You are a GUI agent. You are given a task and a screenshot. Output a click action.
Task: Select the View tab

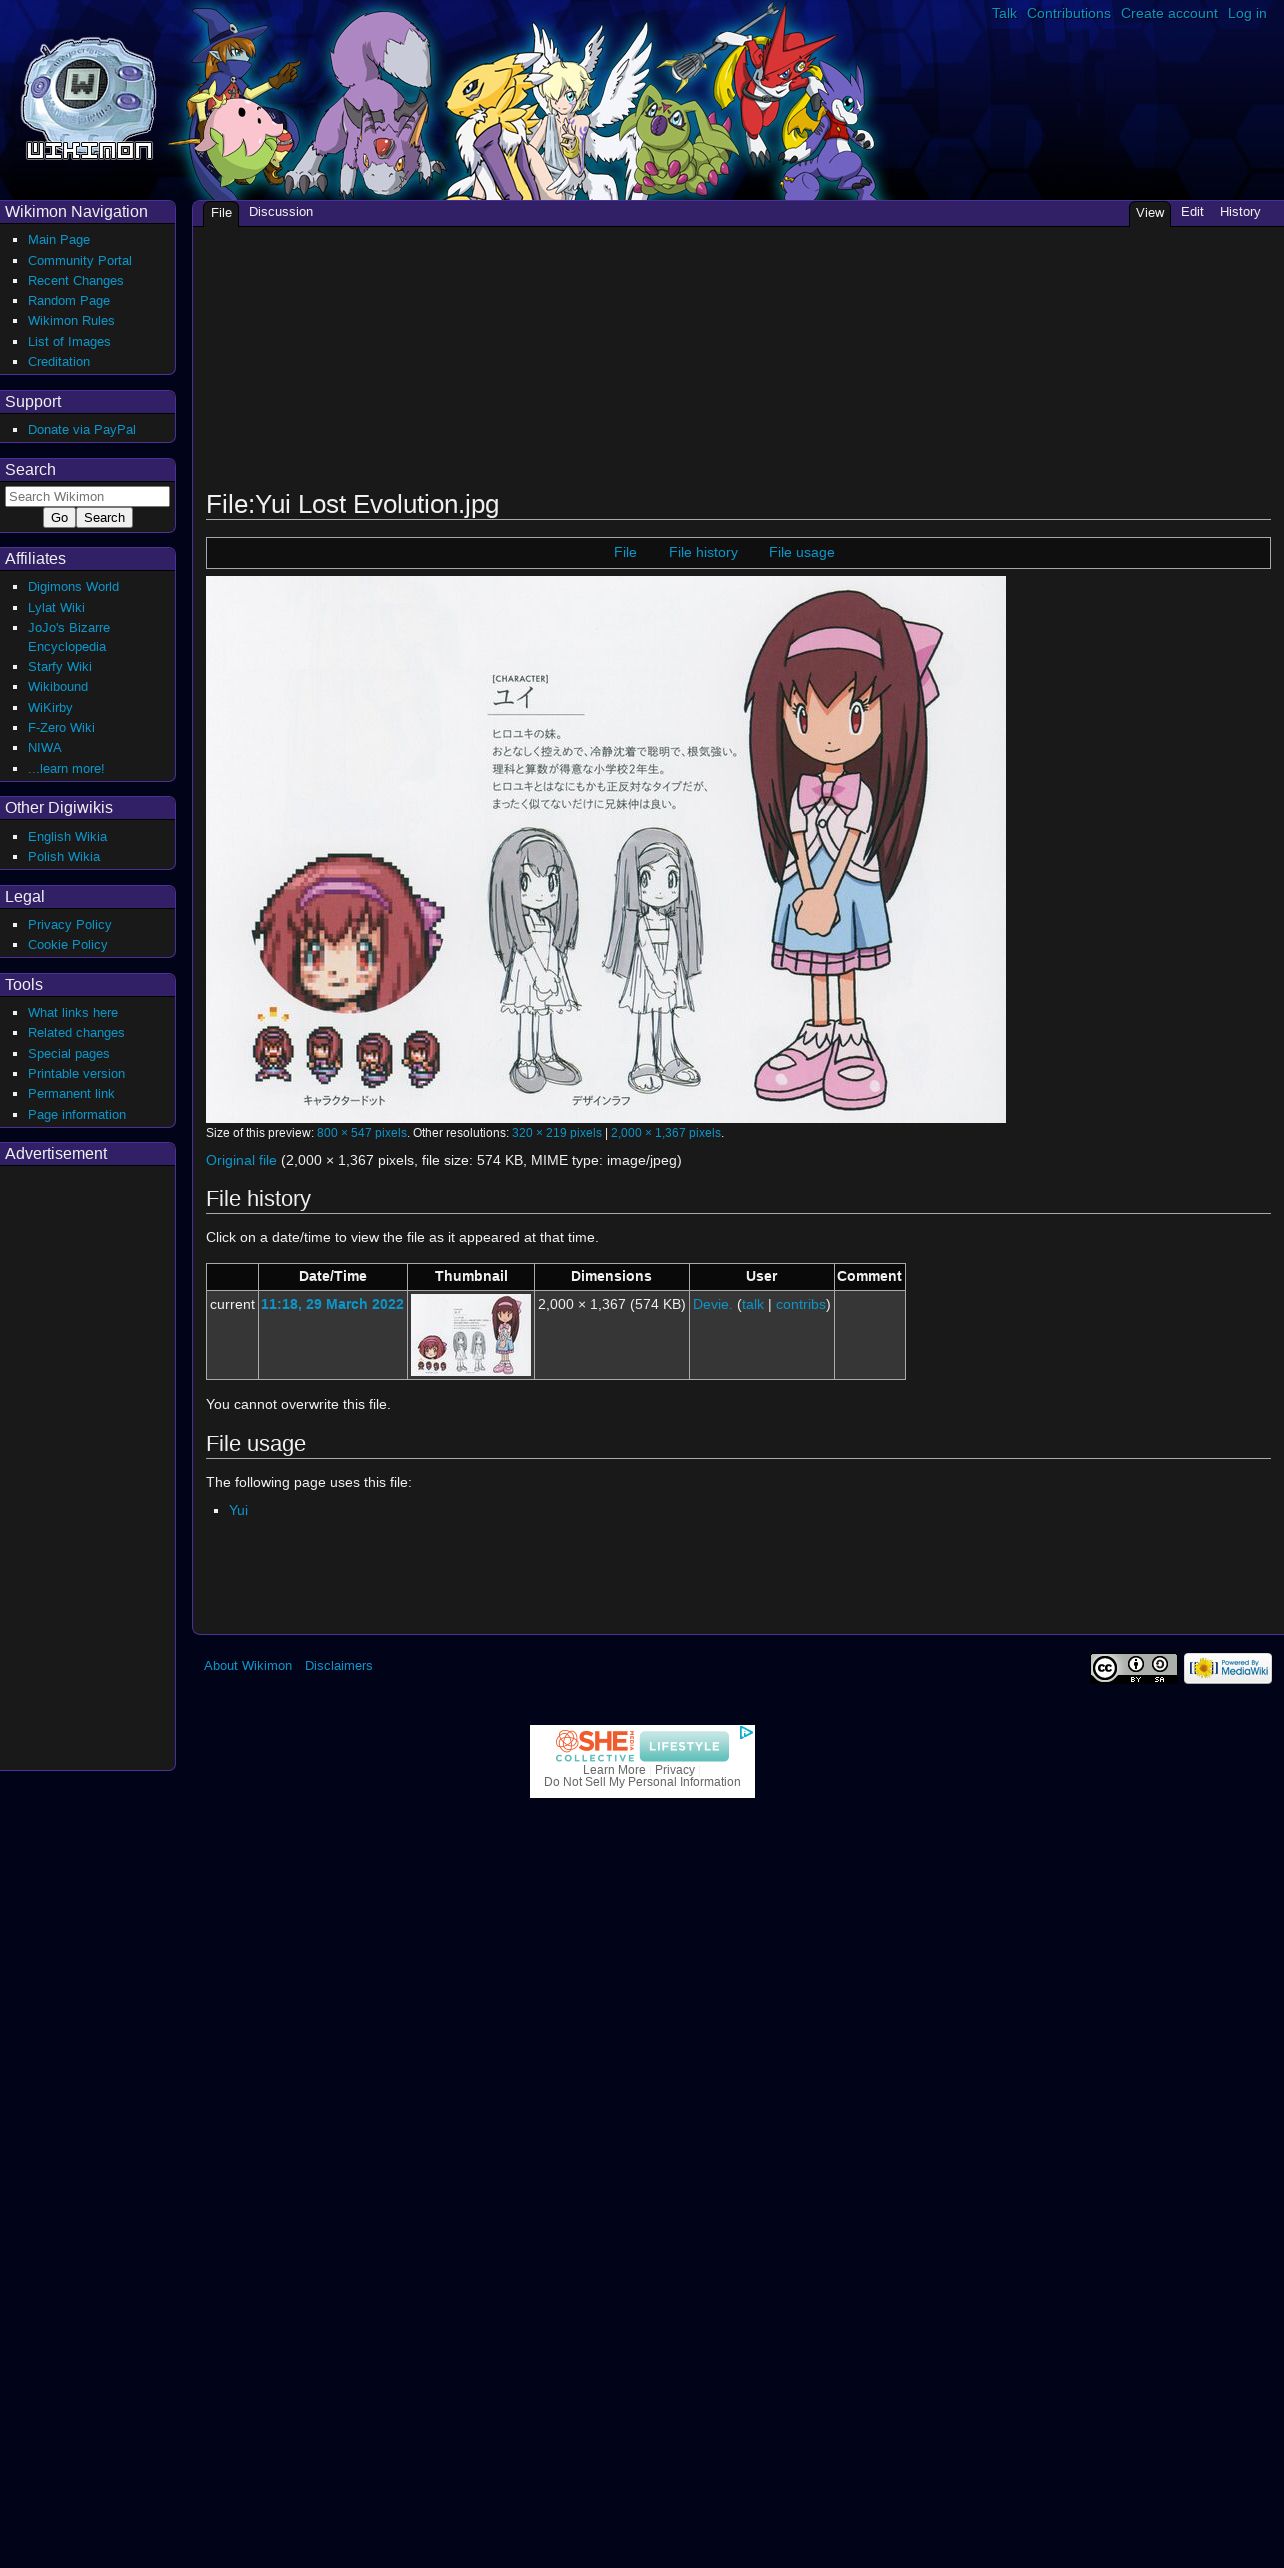pos(1150,213)
